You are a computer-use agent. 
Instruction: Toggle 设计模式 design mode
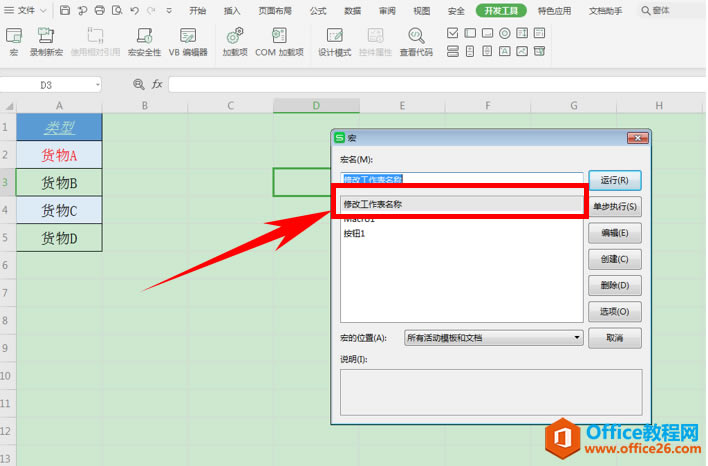pyautogui.click(x=334, y=41)
